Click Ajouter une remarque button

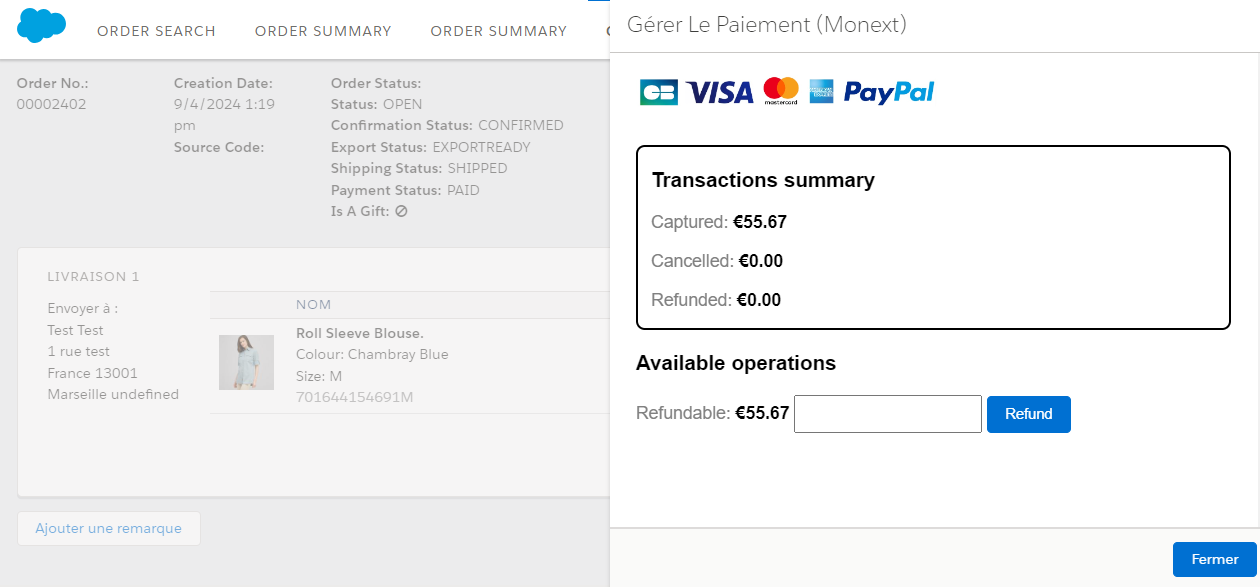(109, 528)
